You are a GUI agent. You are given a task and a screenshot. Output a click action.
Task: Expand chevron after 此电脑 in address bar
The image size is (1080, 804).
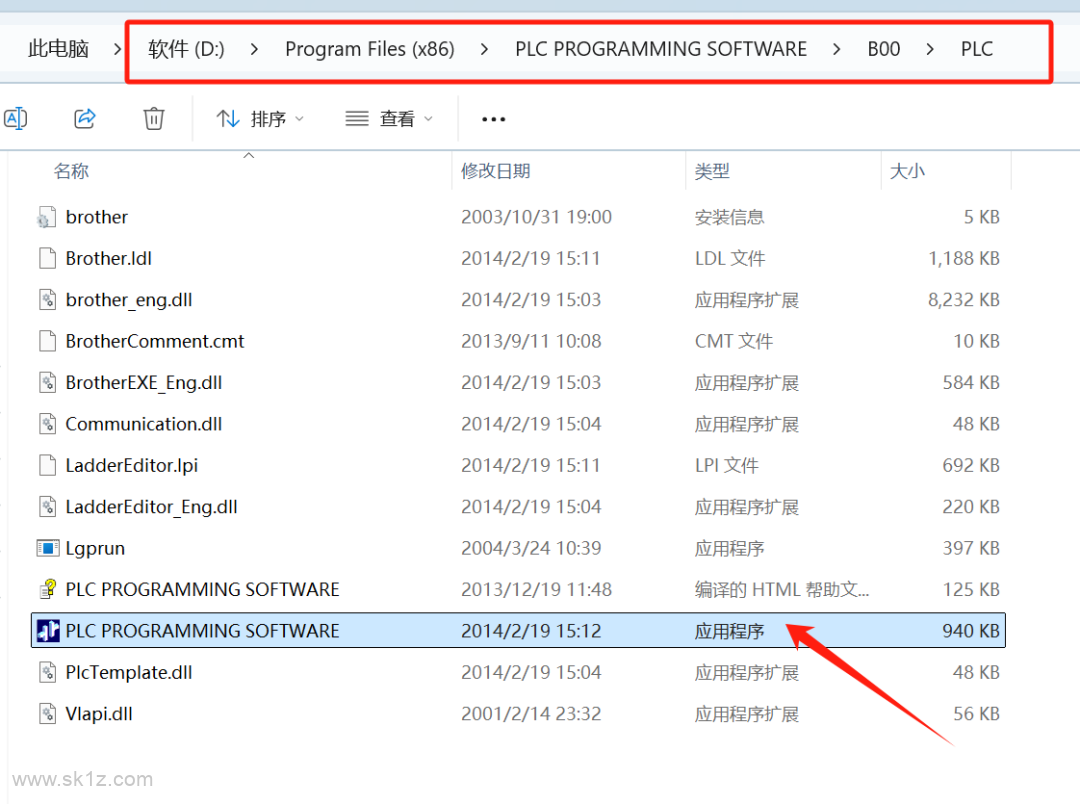[117, 49]
